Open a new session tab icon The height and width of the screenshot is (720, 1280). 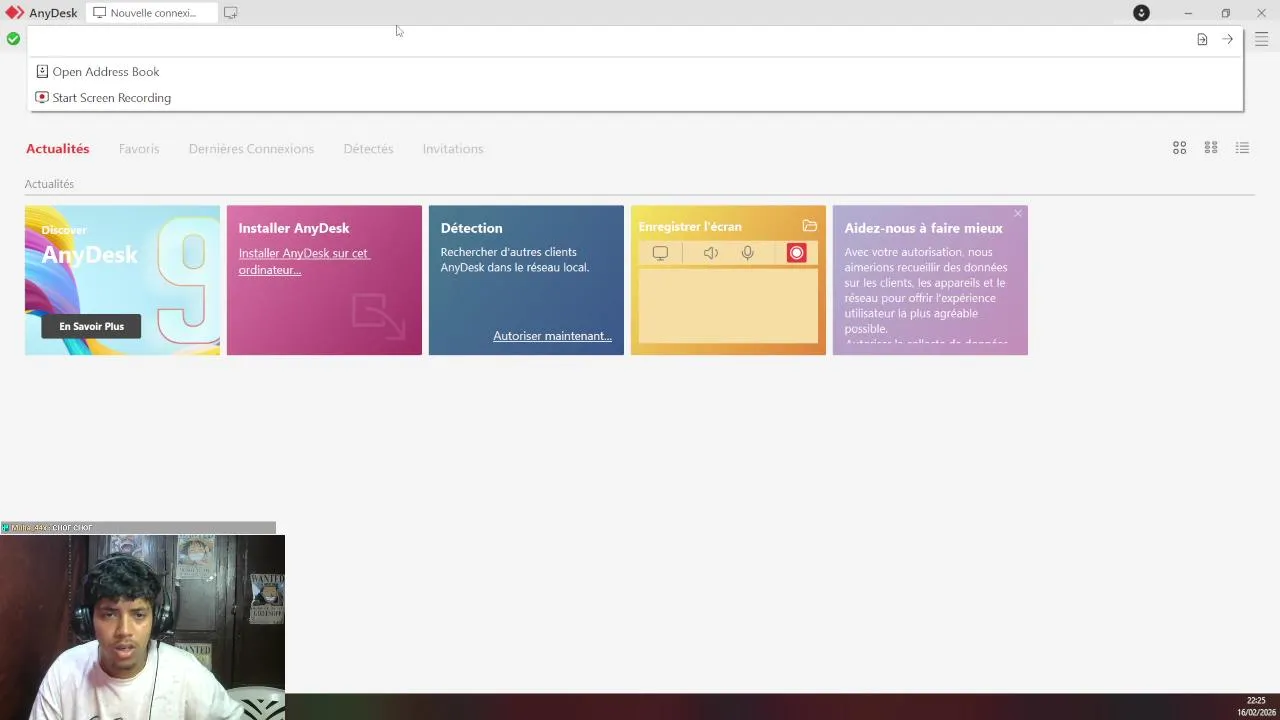(x=230, y=13)
